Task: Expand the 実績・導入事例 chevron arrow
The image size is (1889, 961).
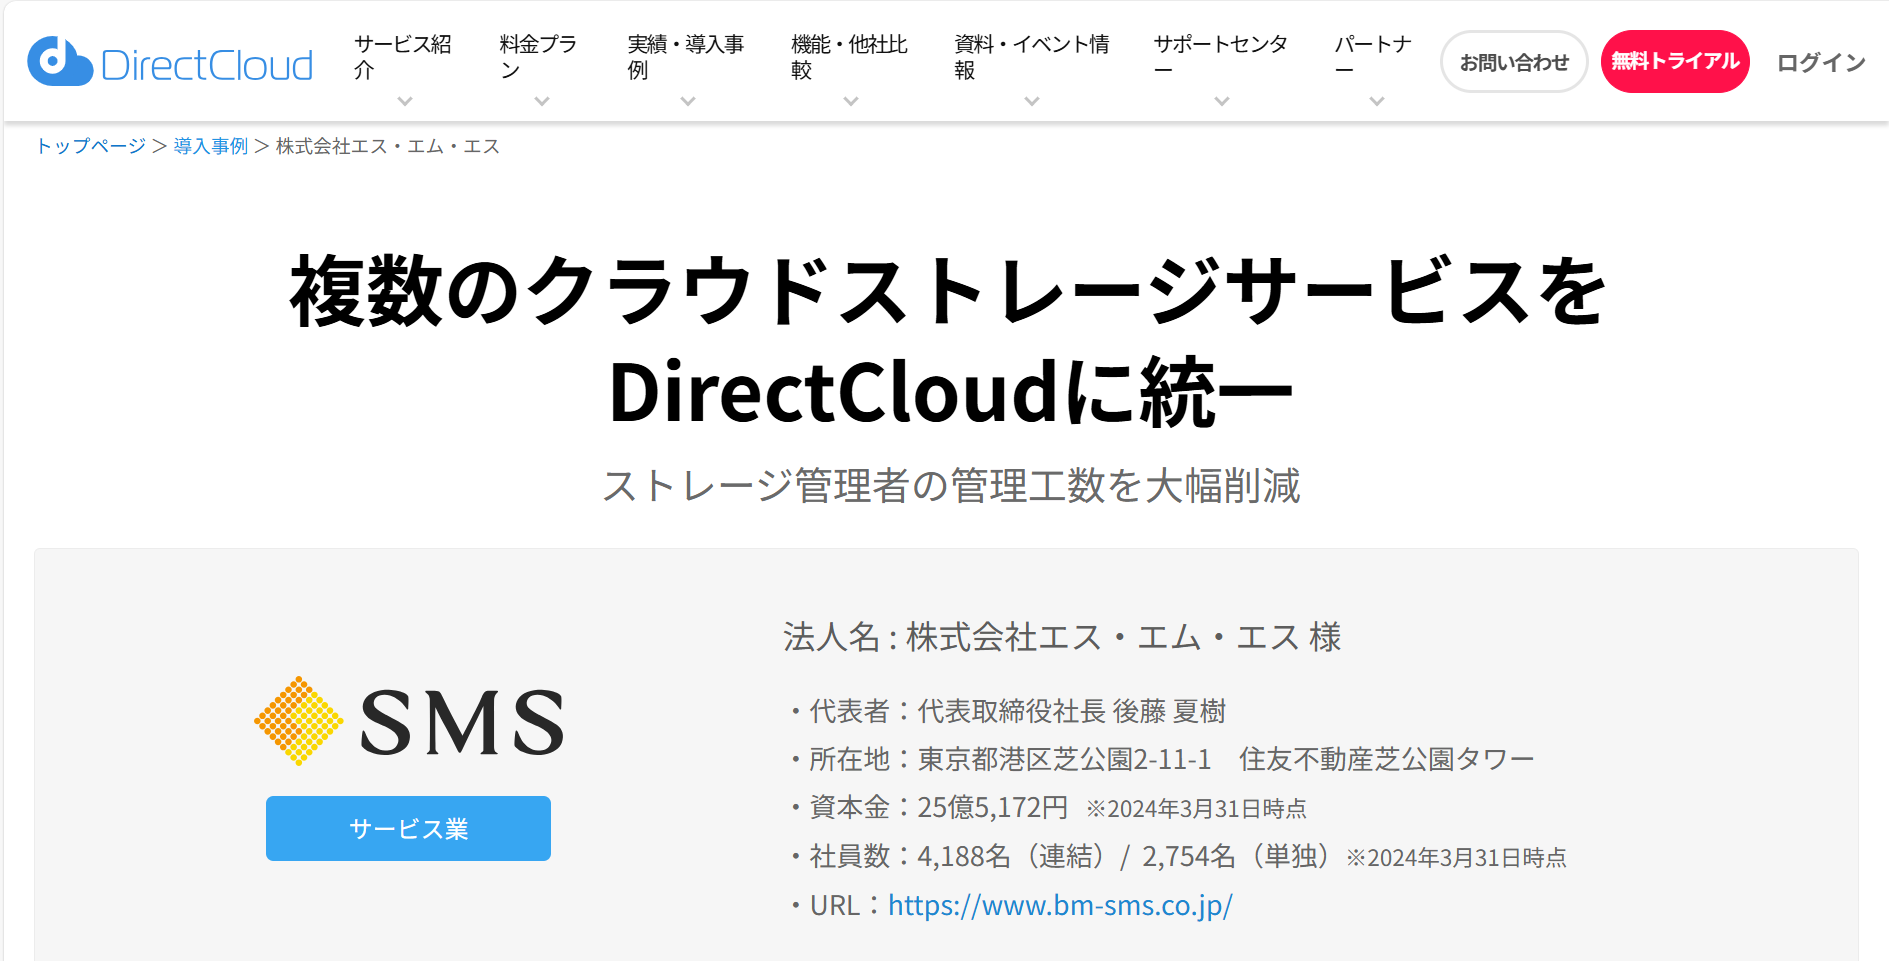Action: tap(688, 101)
